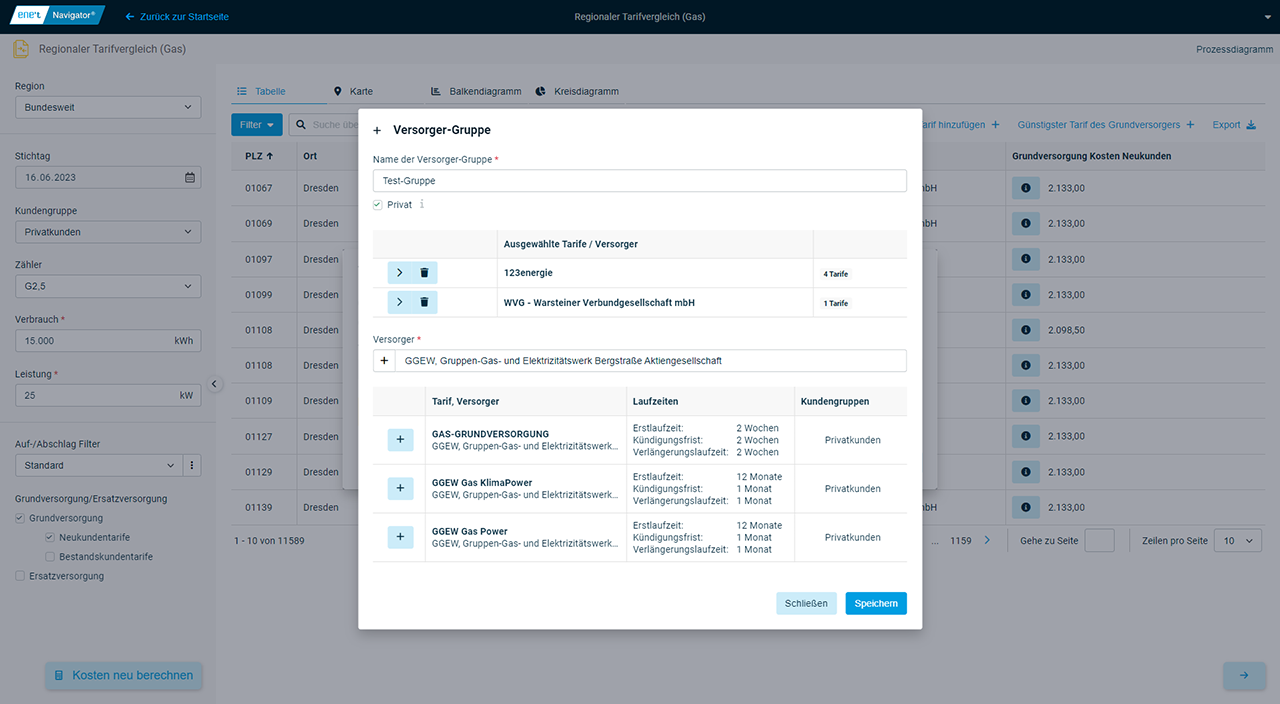Click info icon next to Privat
This screenshot has height=704, width=1280.
click(x=422, y=204)
